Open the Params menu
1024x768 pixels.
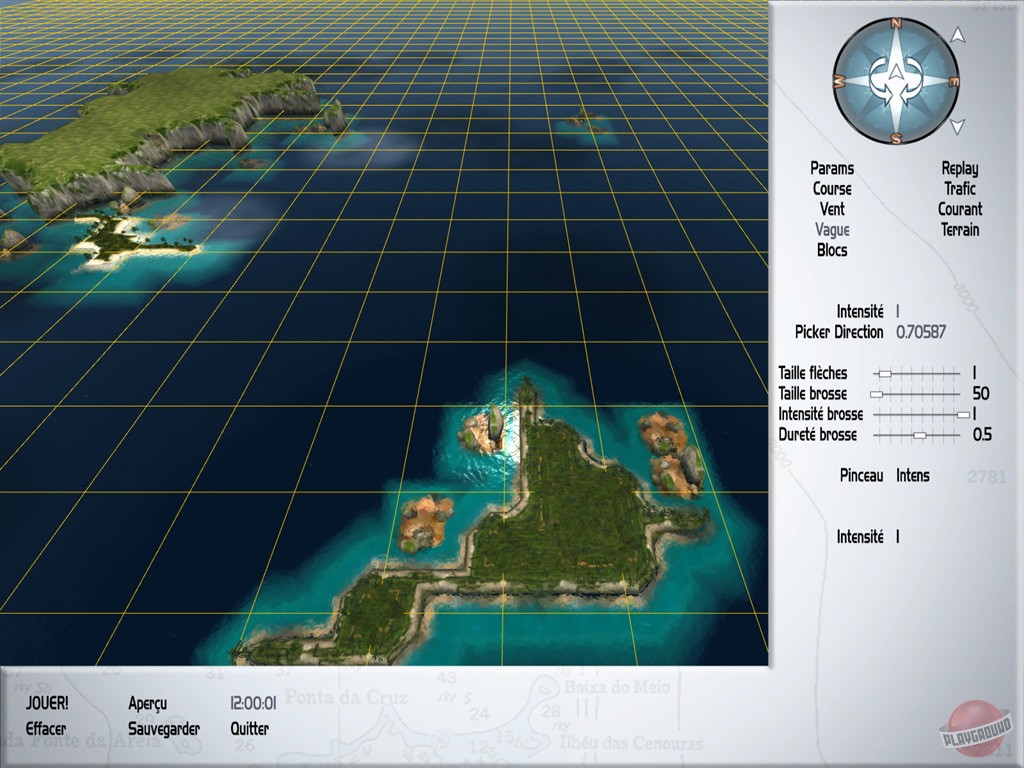pos(831,168)
